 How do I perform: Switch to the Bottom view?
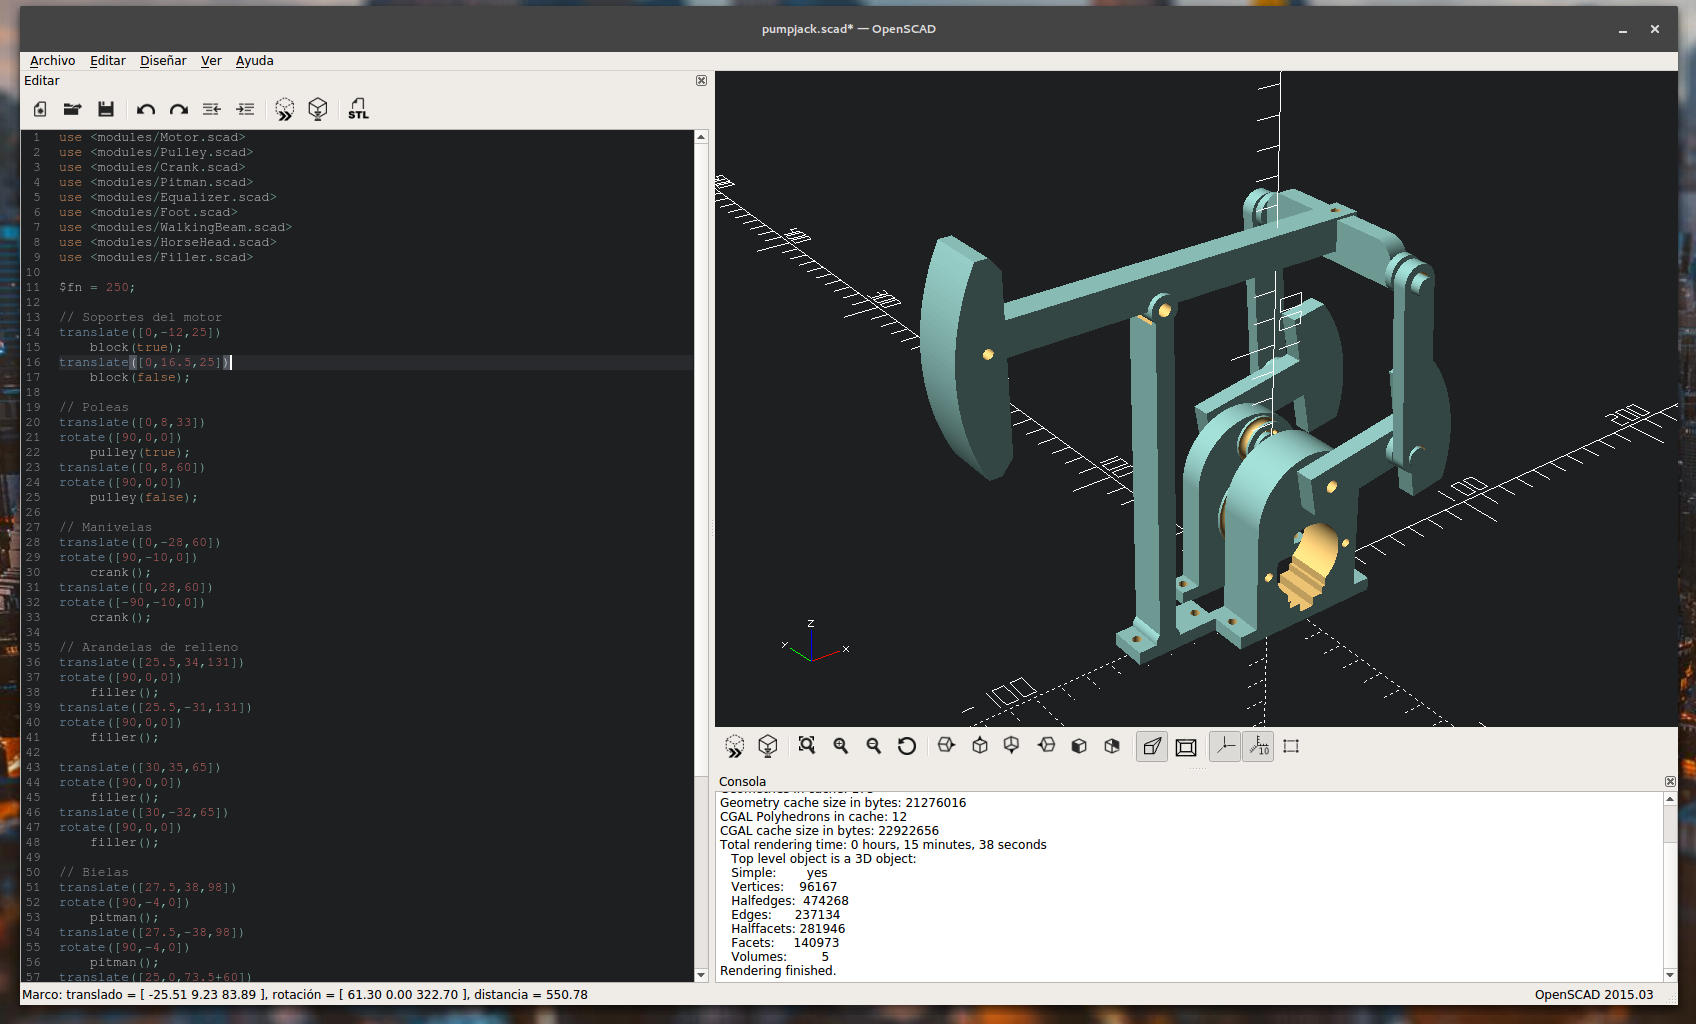pyautogui.click(x=1012, y=746)
